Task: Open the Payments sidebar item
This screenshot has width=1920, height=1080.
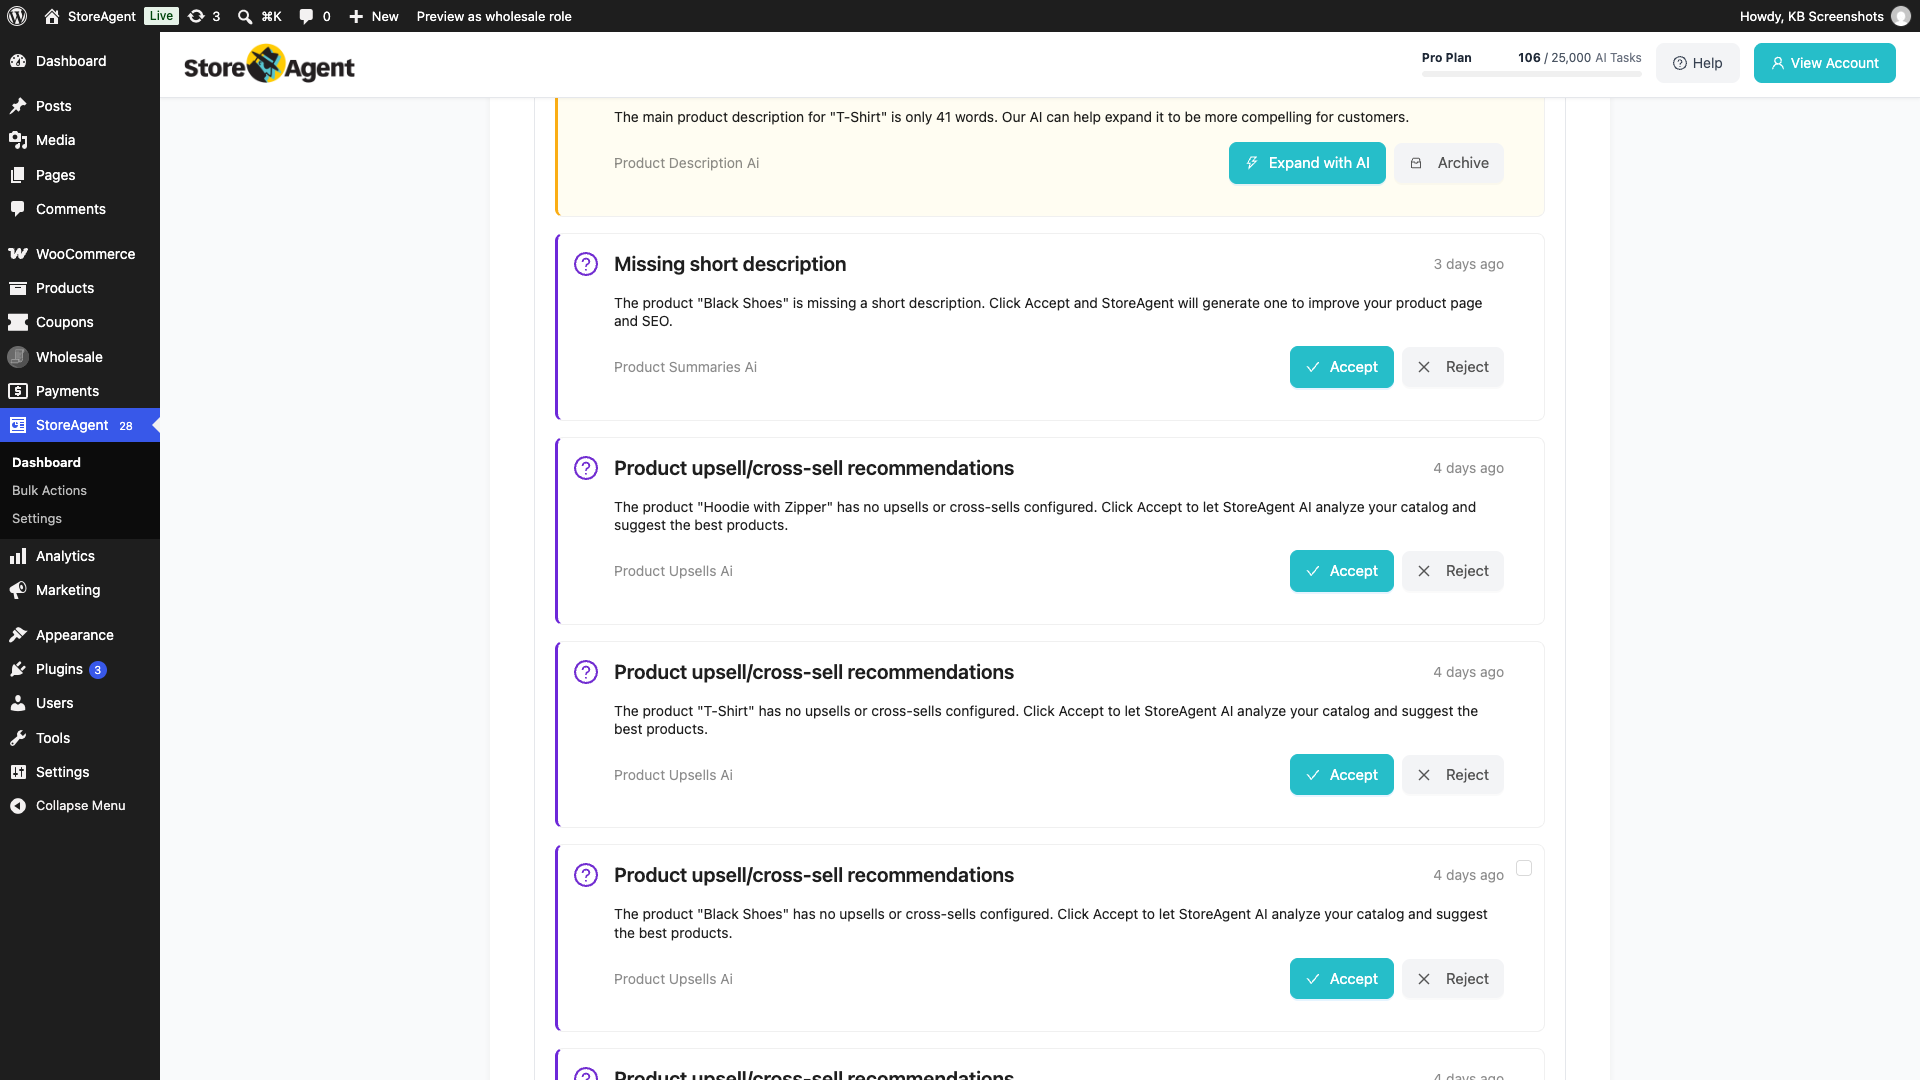Action: tap(80, 391)
